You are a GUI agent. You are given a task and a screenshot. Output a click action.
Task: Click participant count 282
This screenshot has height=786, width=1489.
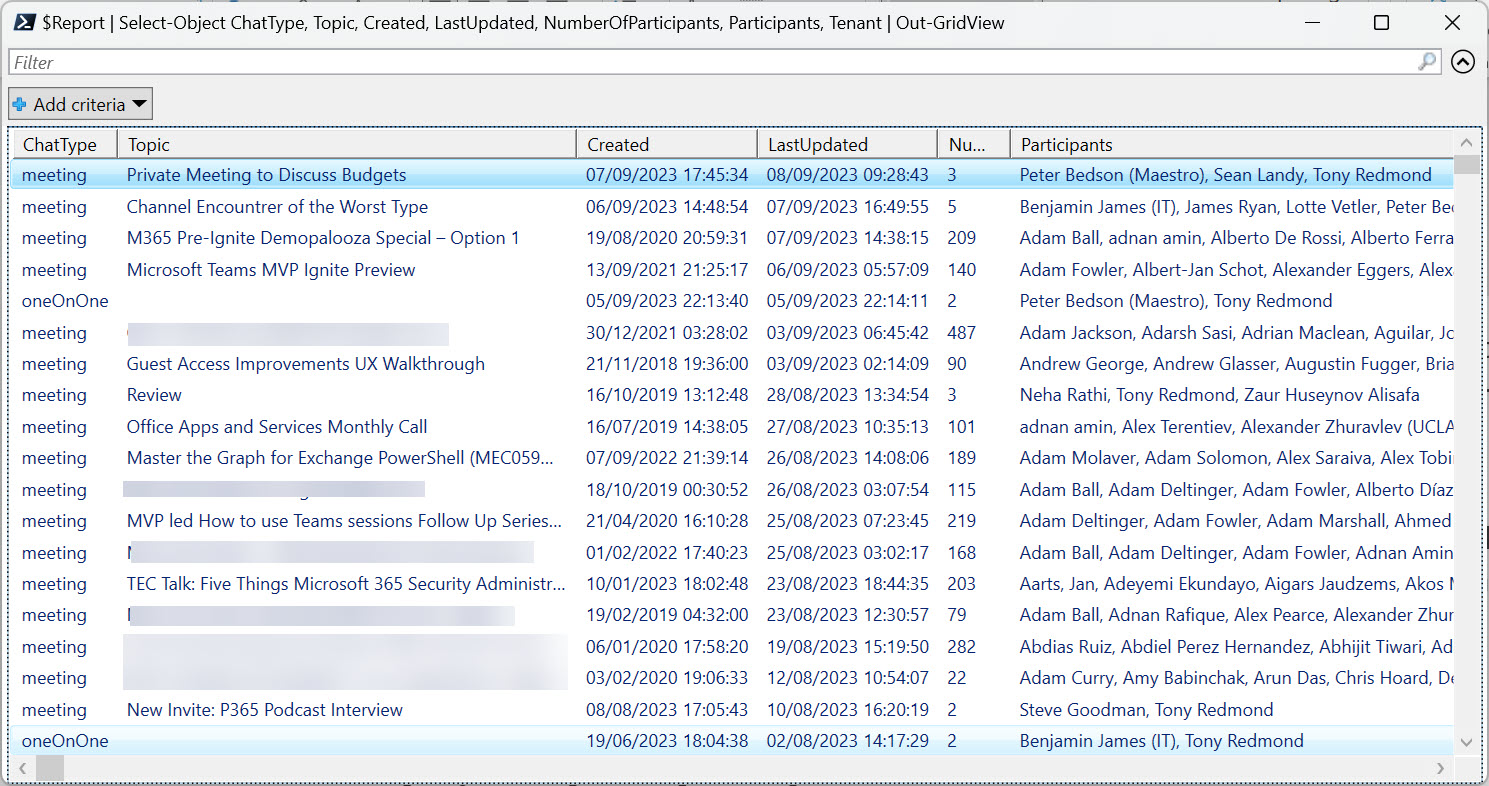coord(961,647)
